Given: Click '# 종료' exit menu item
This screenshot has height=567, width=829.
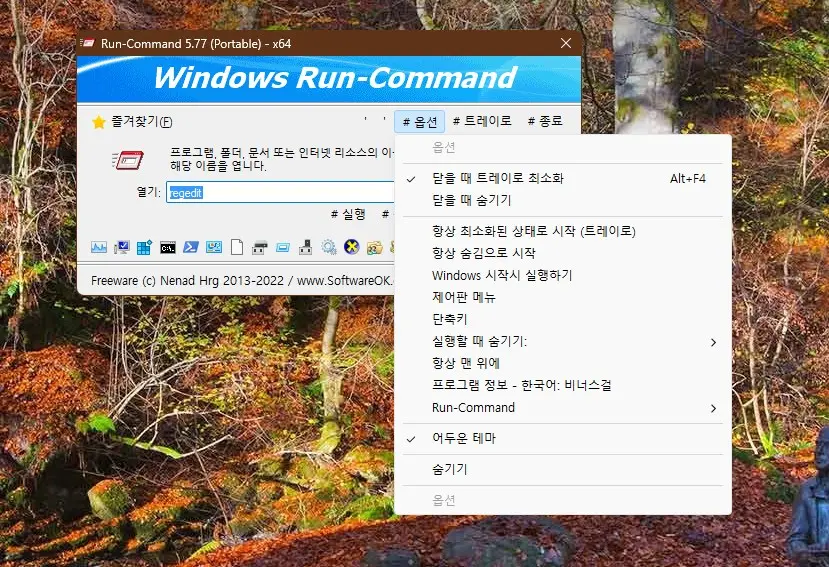Looking at the screenshot, I should [545, 121].
